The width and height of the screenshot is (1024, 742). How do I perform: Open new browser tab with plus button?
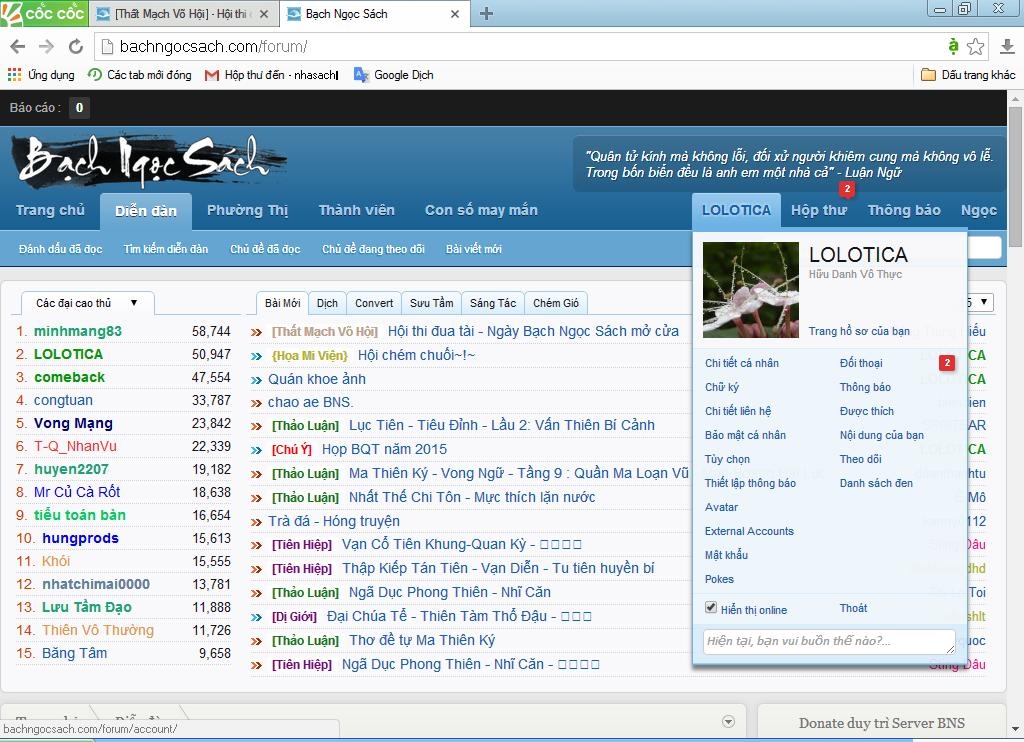487,14
